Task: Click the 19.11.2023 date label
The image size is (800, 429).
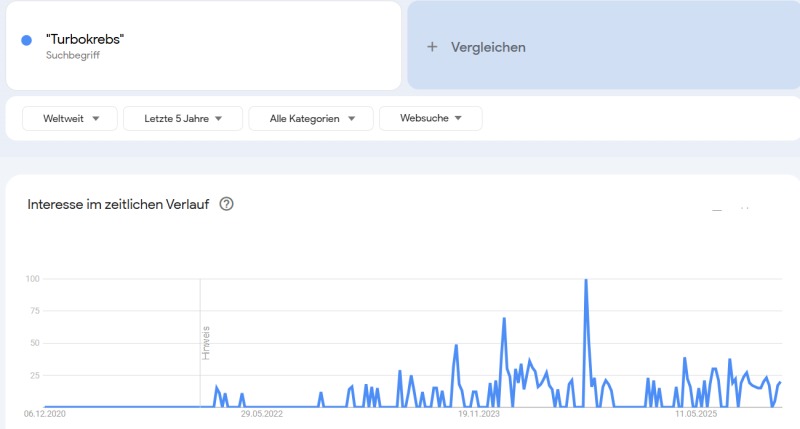Action: pyautogui.click(x=478, y=413)
